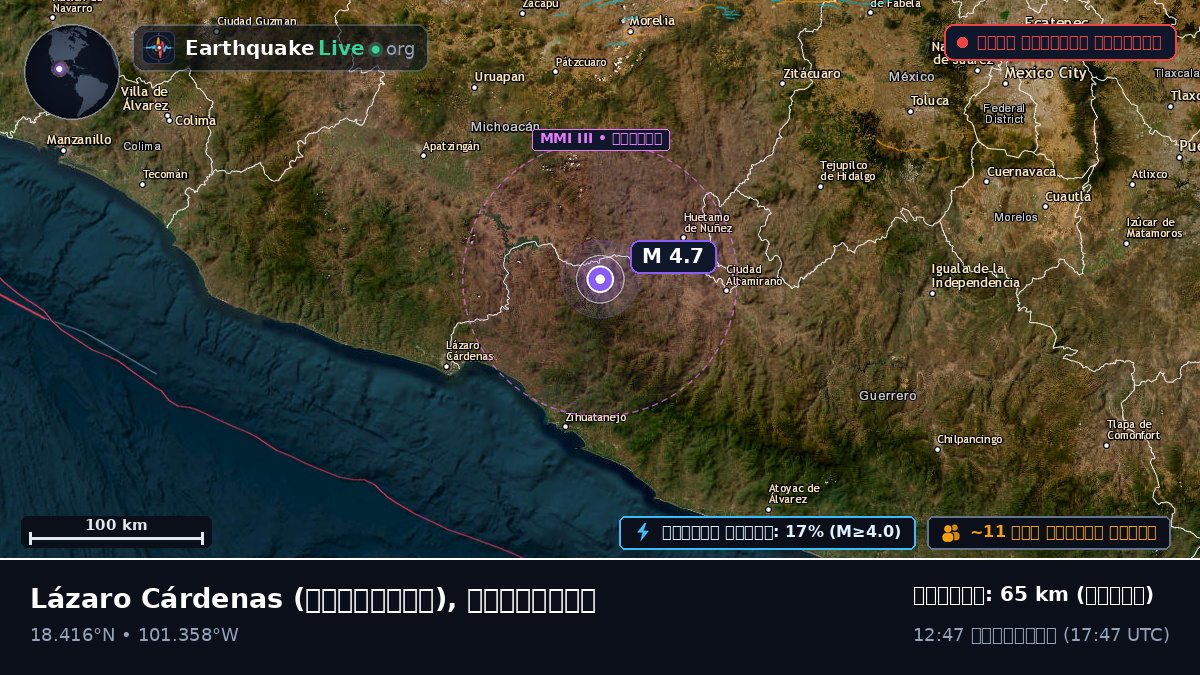Click the Morelos state label

[x=1016, y=217]
